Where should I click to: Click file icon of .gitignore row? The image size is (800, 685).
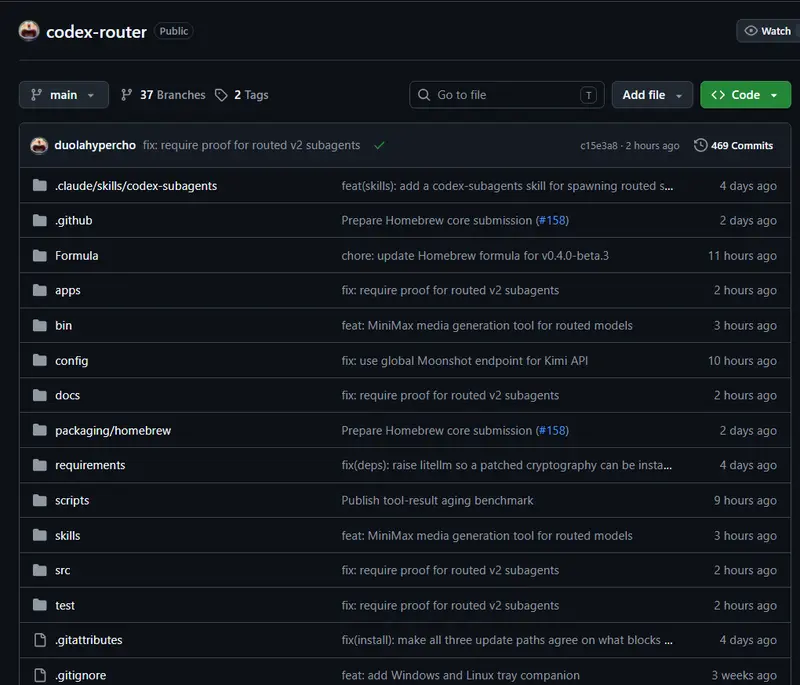pos(40,675)
